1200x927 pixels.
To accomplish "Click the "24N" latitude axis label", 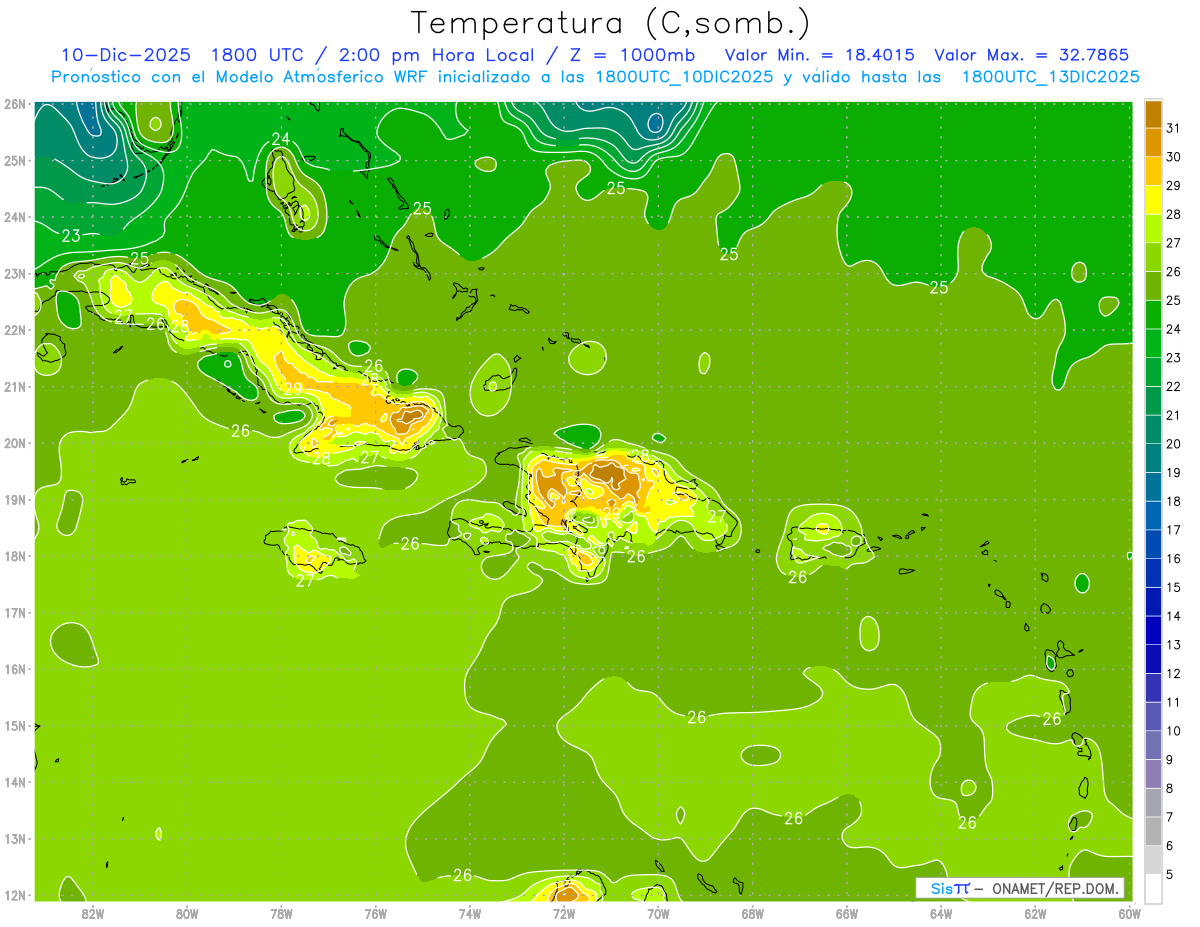I will pyautogui.click(x=15, y=217).
